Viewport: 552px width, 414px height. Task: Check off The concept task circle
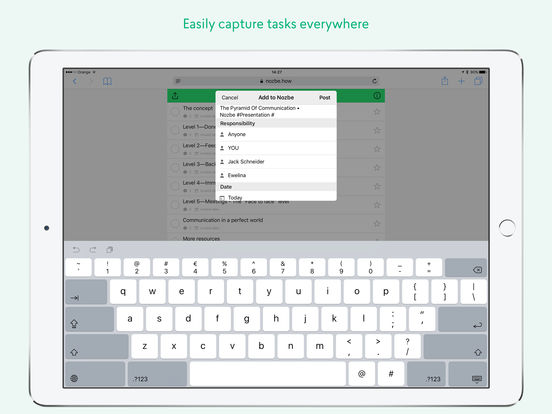pyautogui.click(x=175, y=112)
